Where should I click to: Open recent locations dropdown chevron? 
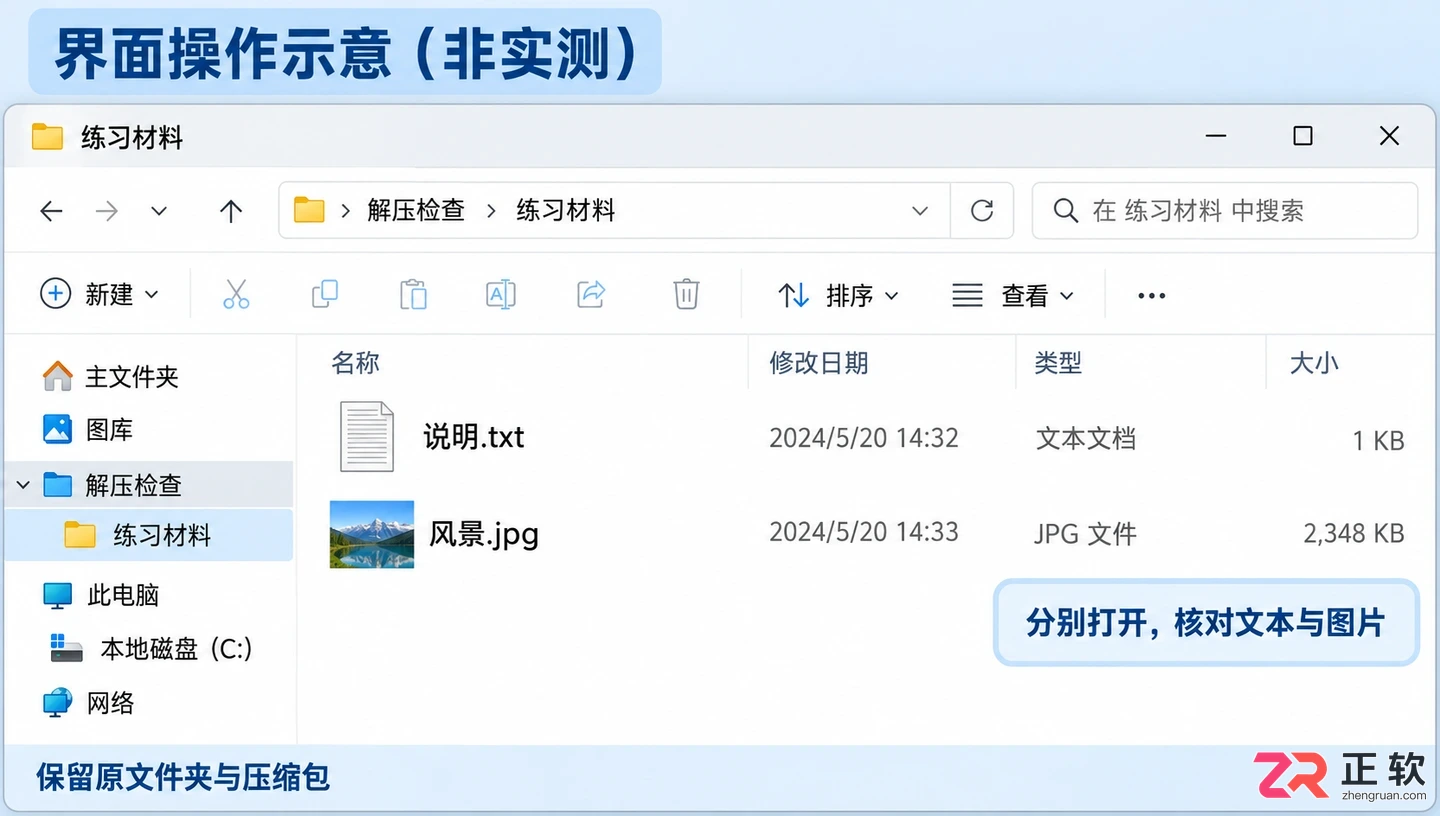click(x=159, y=211)
